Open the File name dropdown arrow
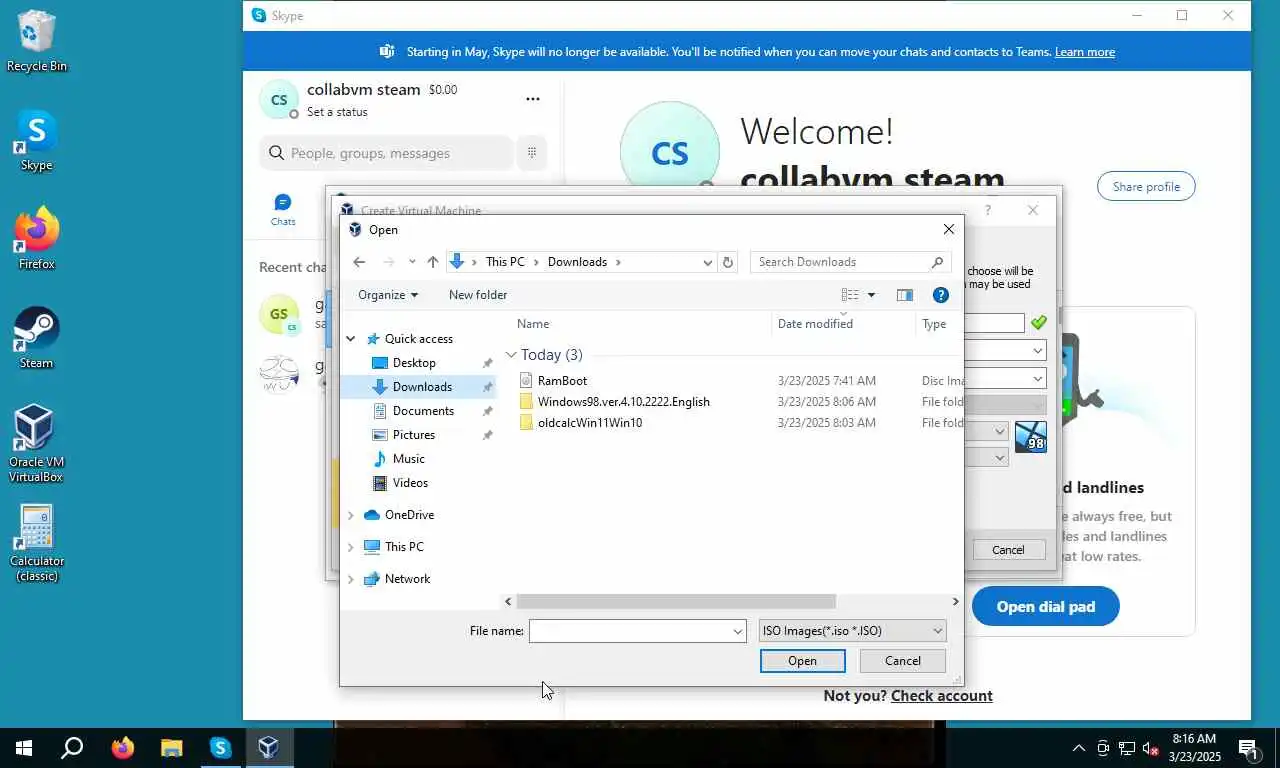The width and height of the screenshot is (1280, 768). point(738,631)
